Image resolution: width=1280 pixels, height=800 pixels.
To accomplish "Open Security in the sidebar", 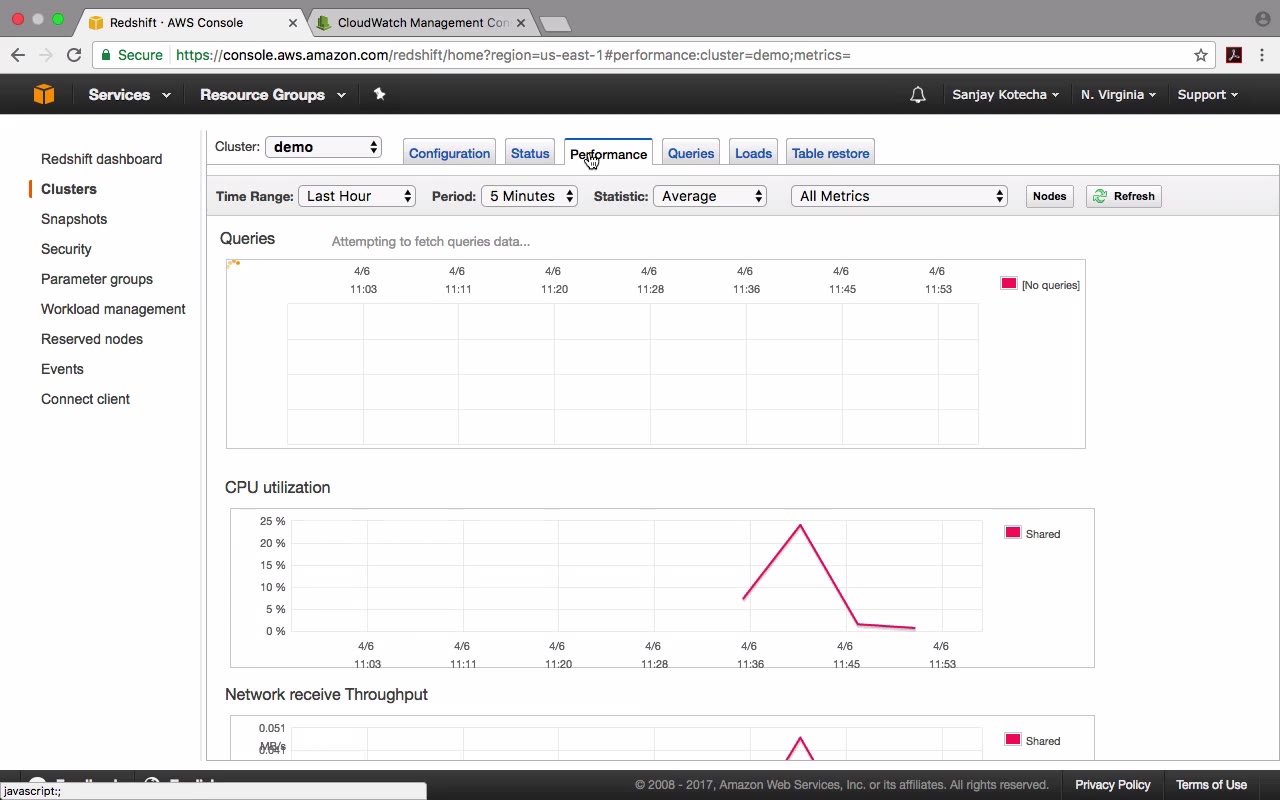I will (66, 249).
